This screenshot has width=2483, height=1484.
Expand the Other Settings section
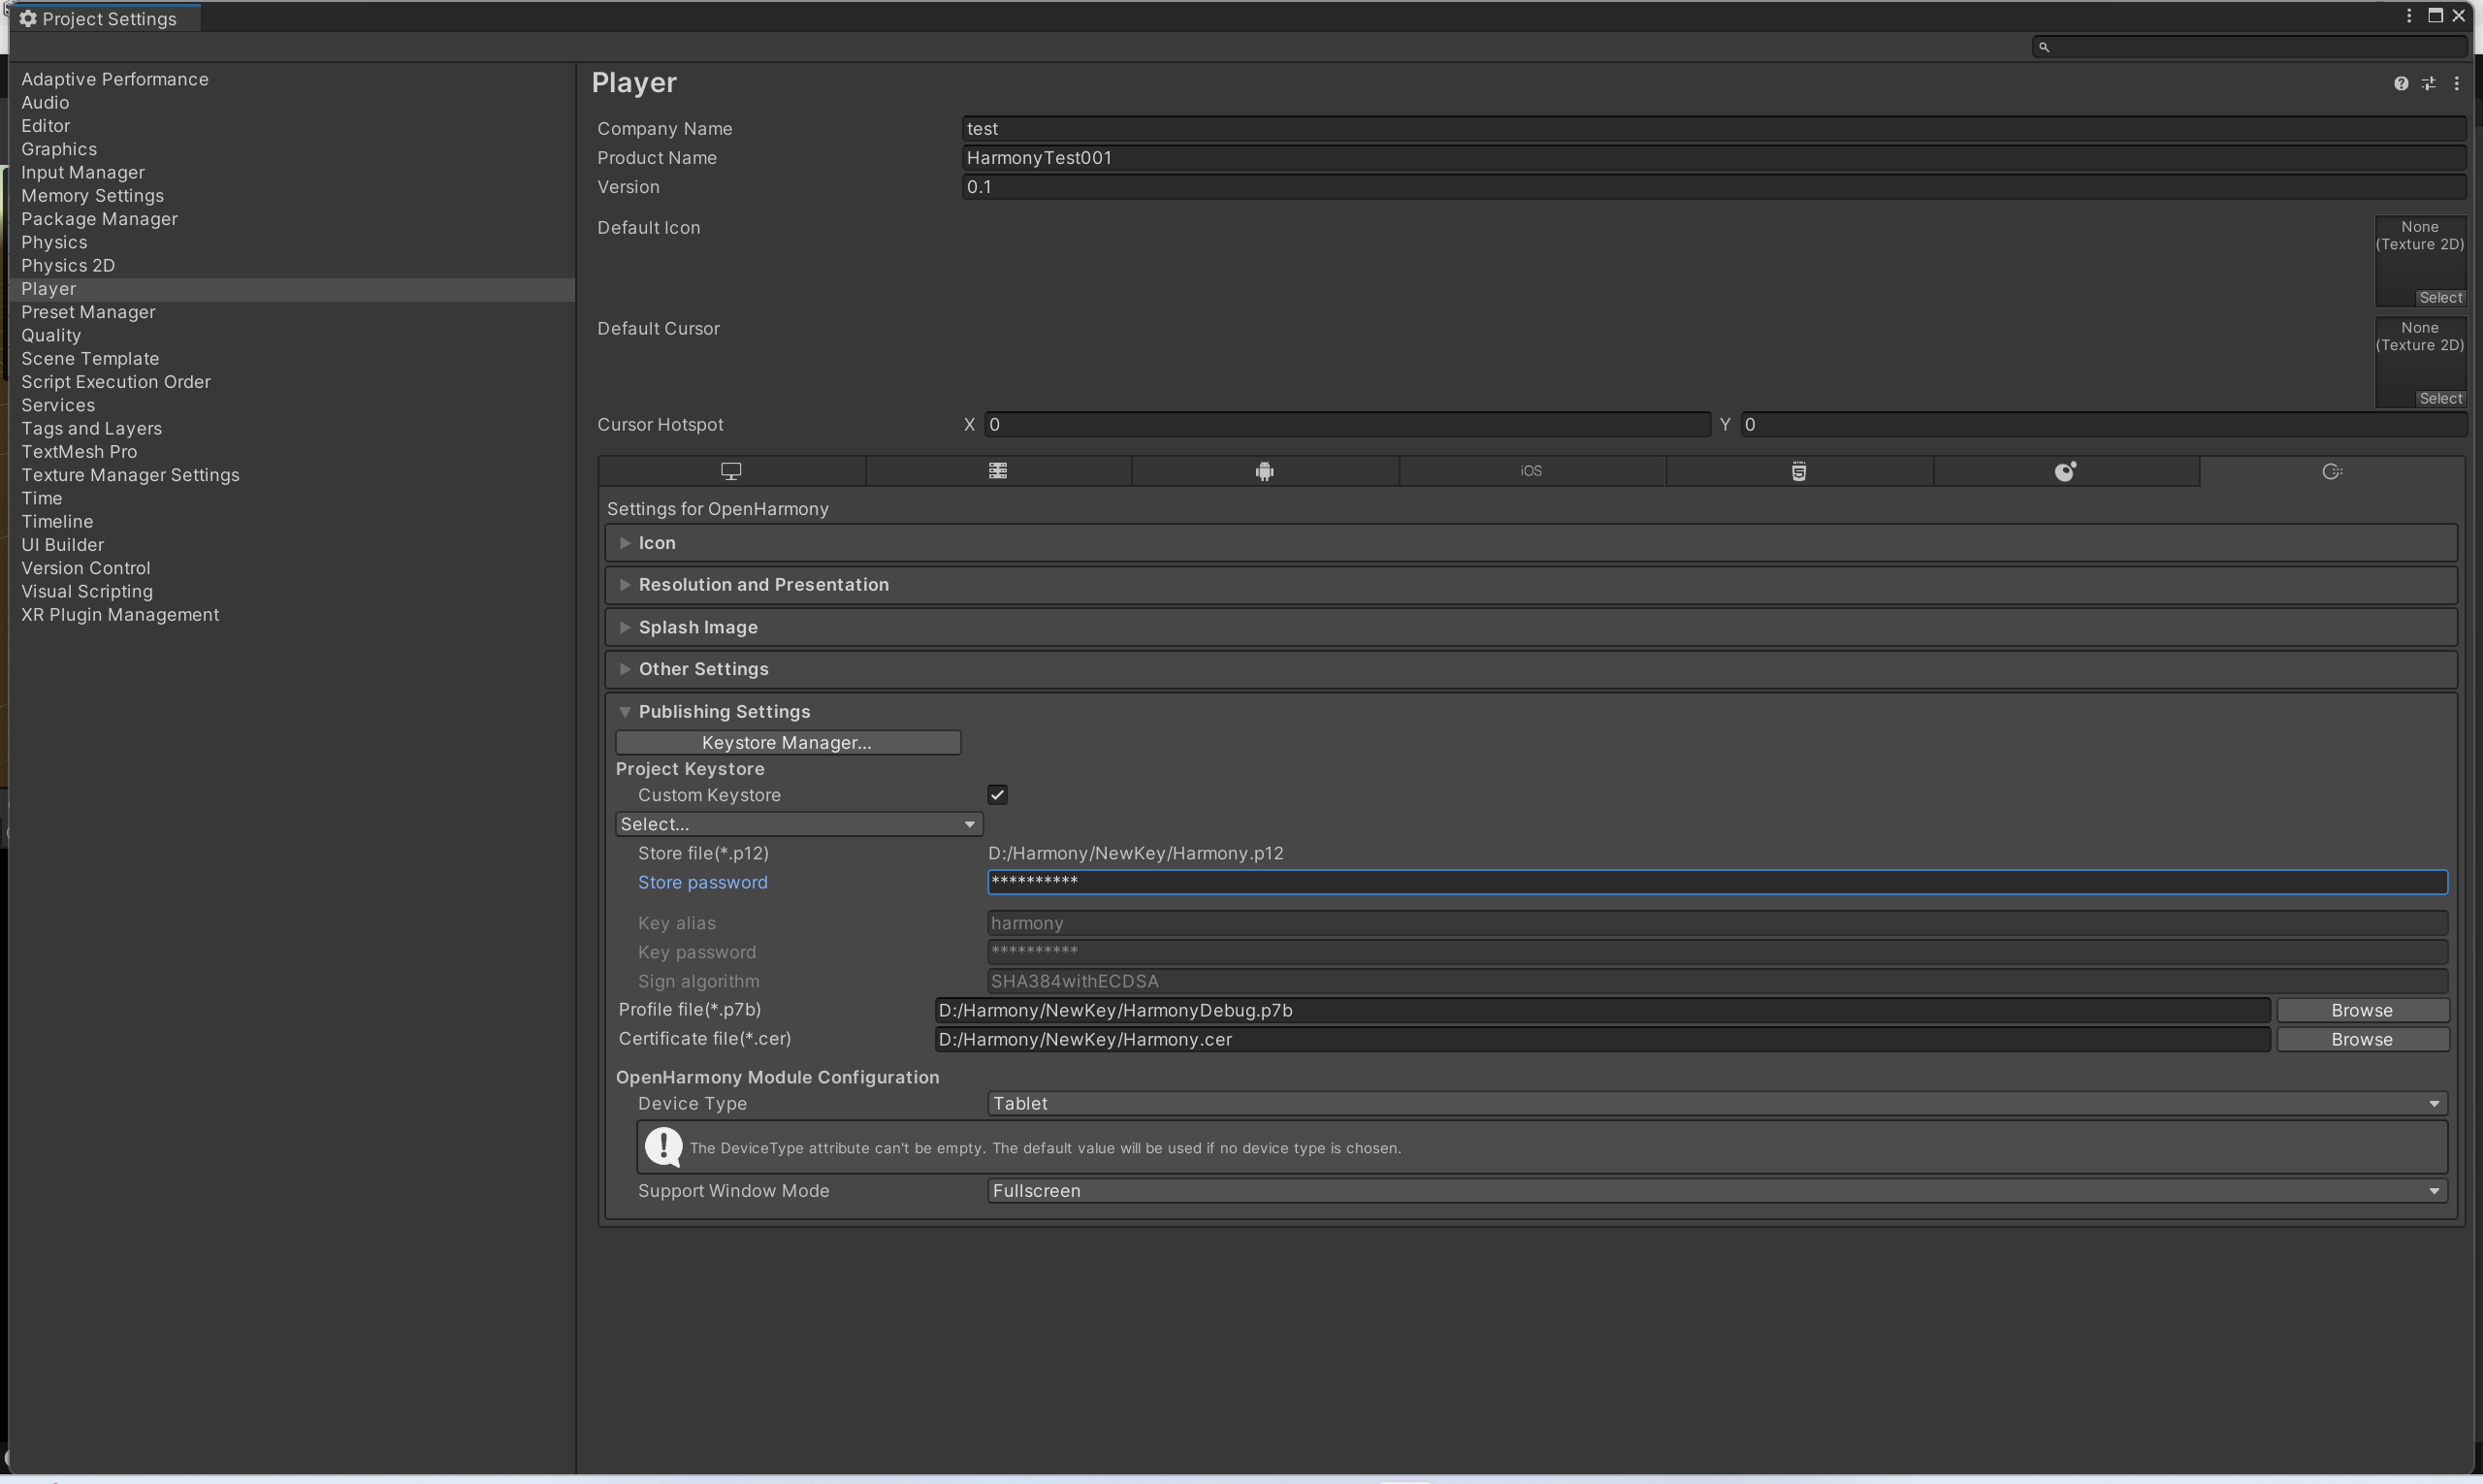[x=1531, y=669]
